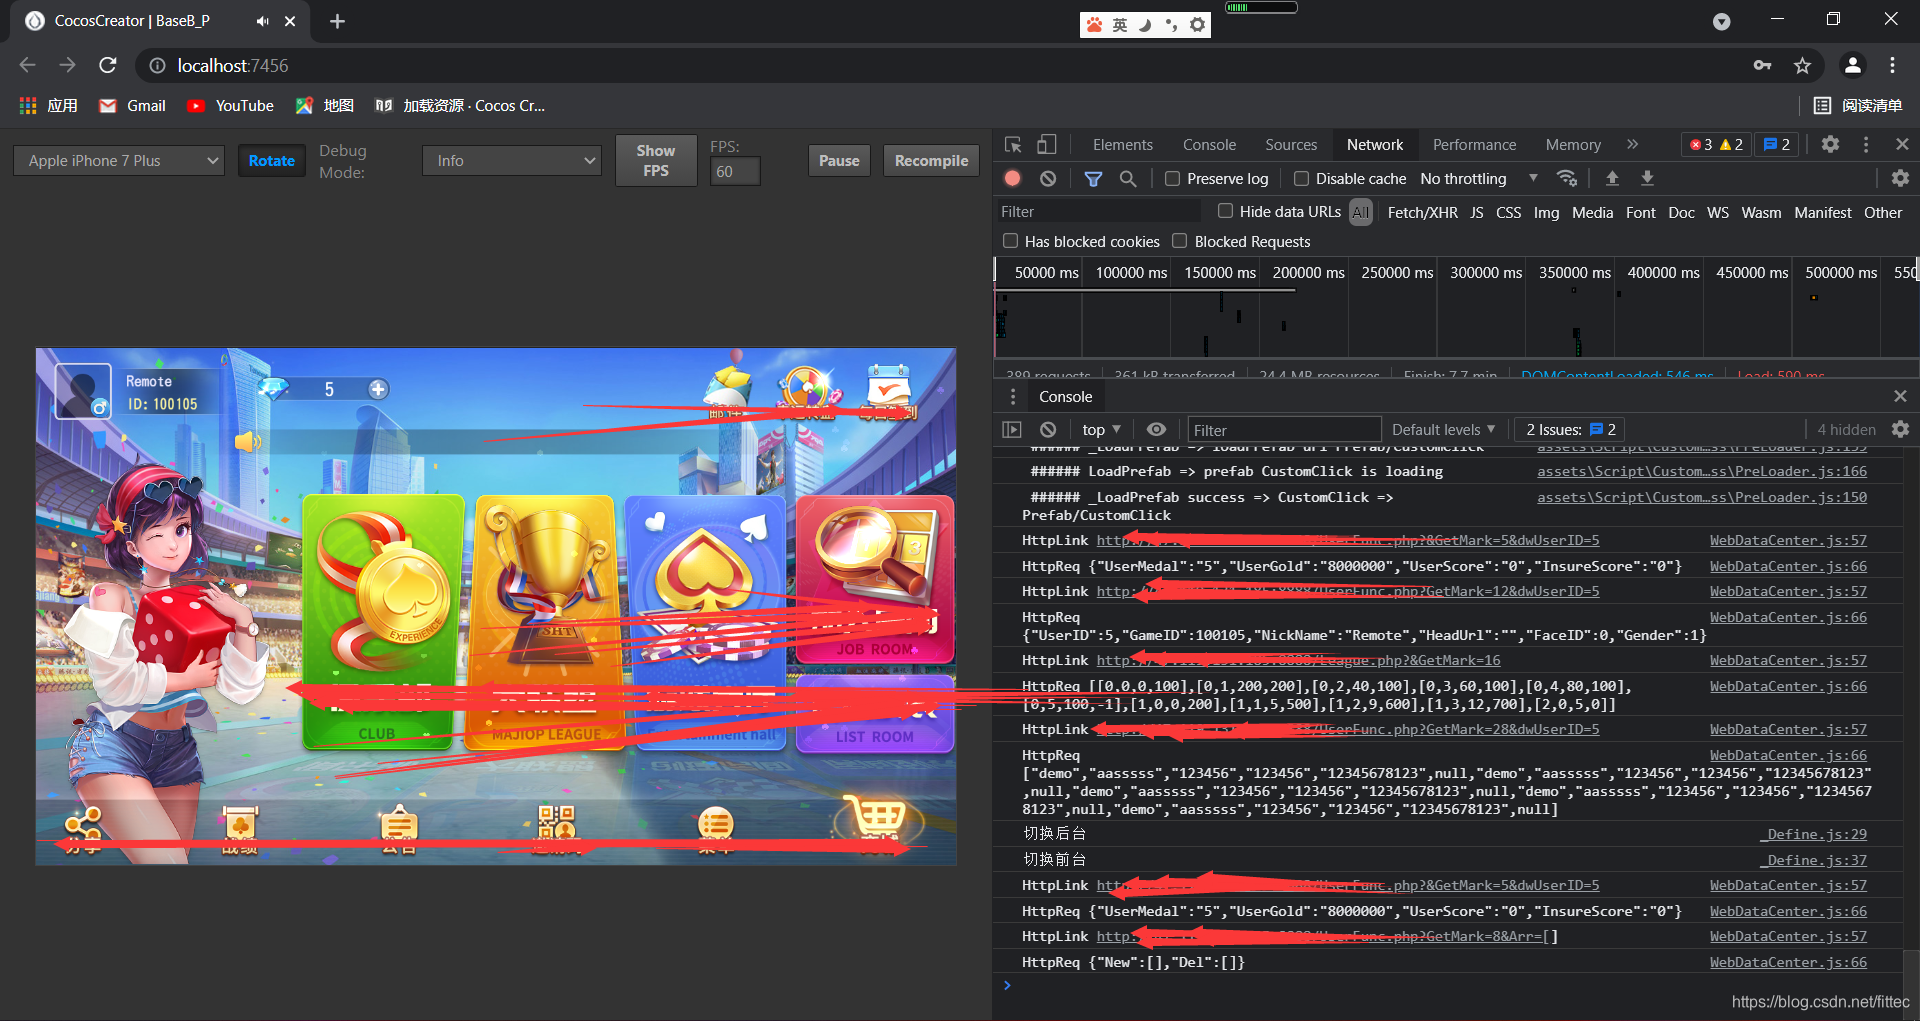Viewport: 1920px width, 1021px height.
Task: Open console top context dropdown
Action: (1101, 429)
